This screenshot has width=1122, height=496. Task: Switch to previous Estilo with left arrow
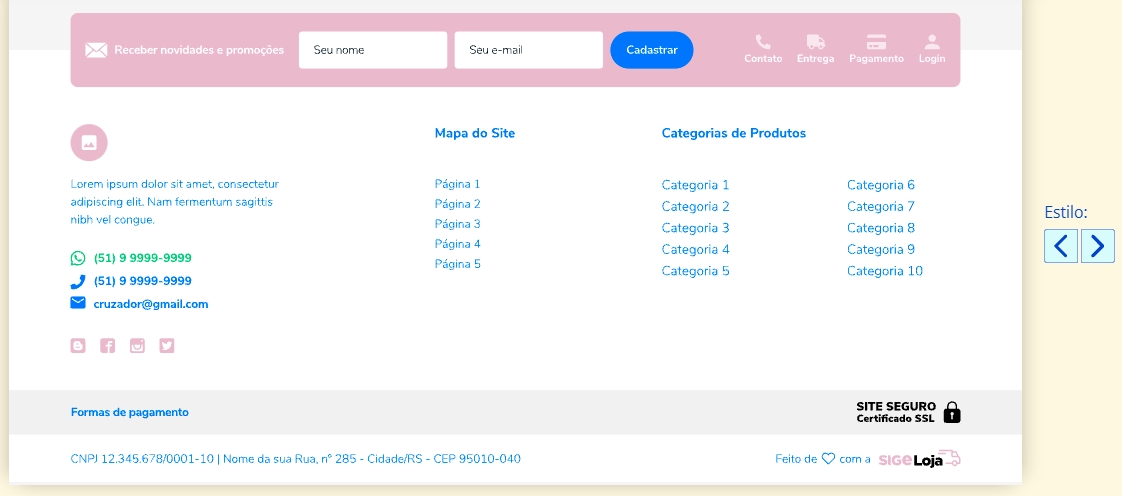point(1061,246)
